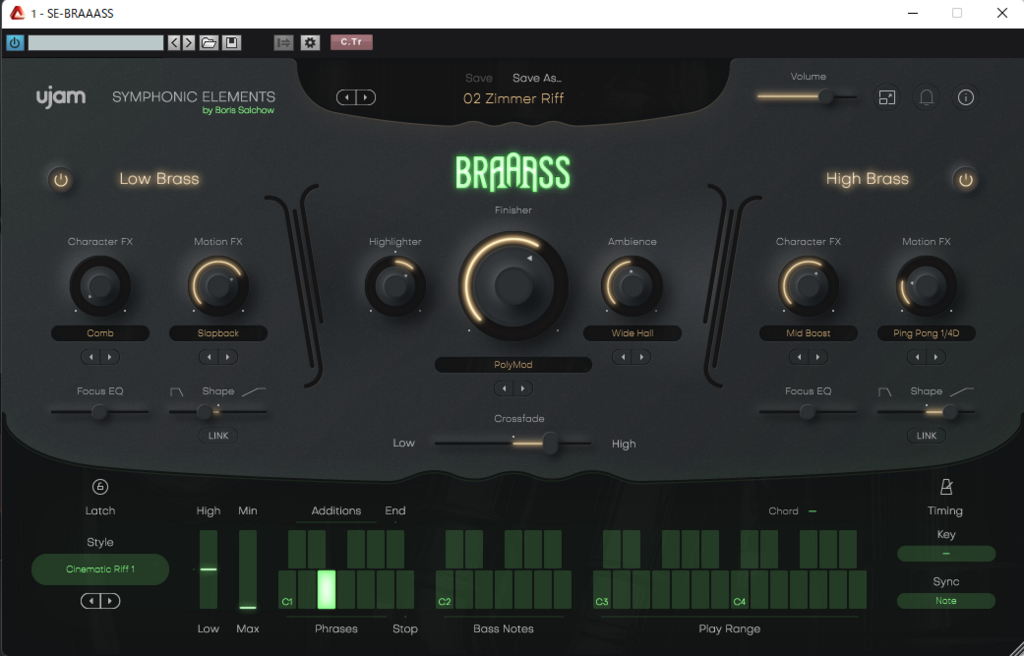This screenshot has width=1024, height=656.
Task: Click the plugin routing arrow icon
Action: tap(283, 42)
